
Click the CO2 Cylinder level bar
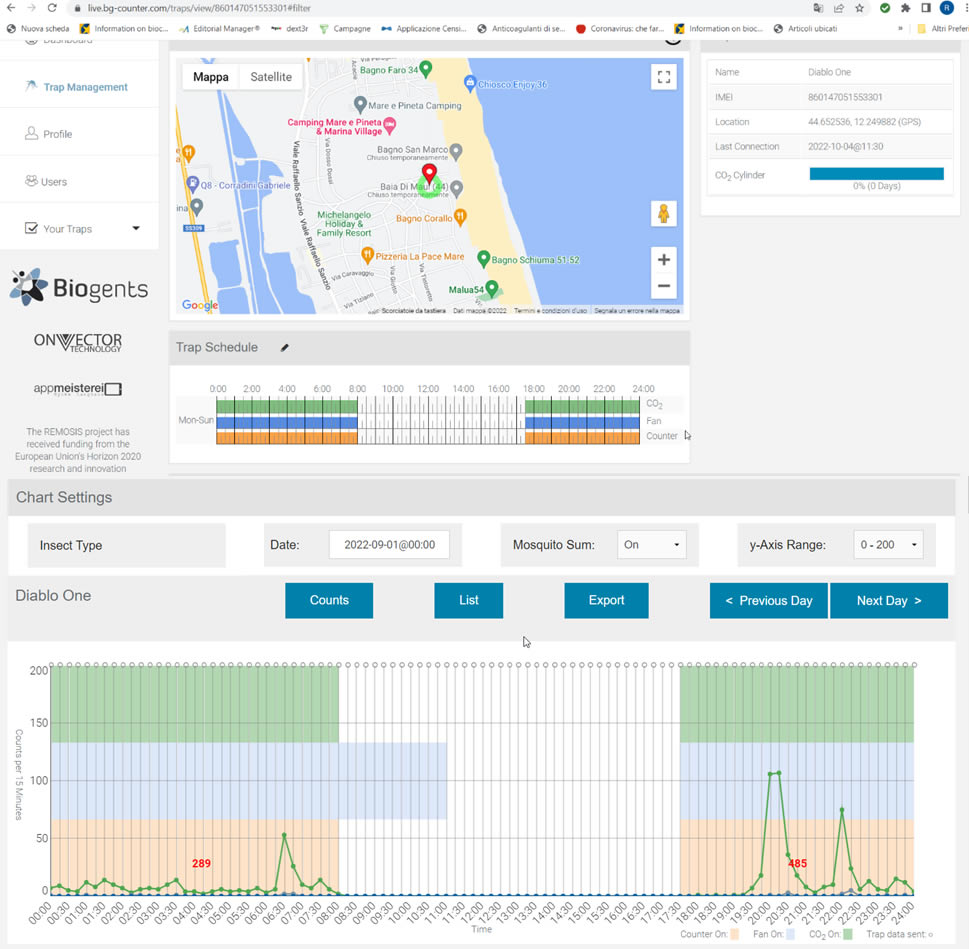[x=876, y=174]
